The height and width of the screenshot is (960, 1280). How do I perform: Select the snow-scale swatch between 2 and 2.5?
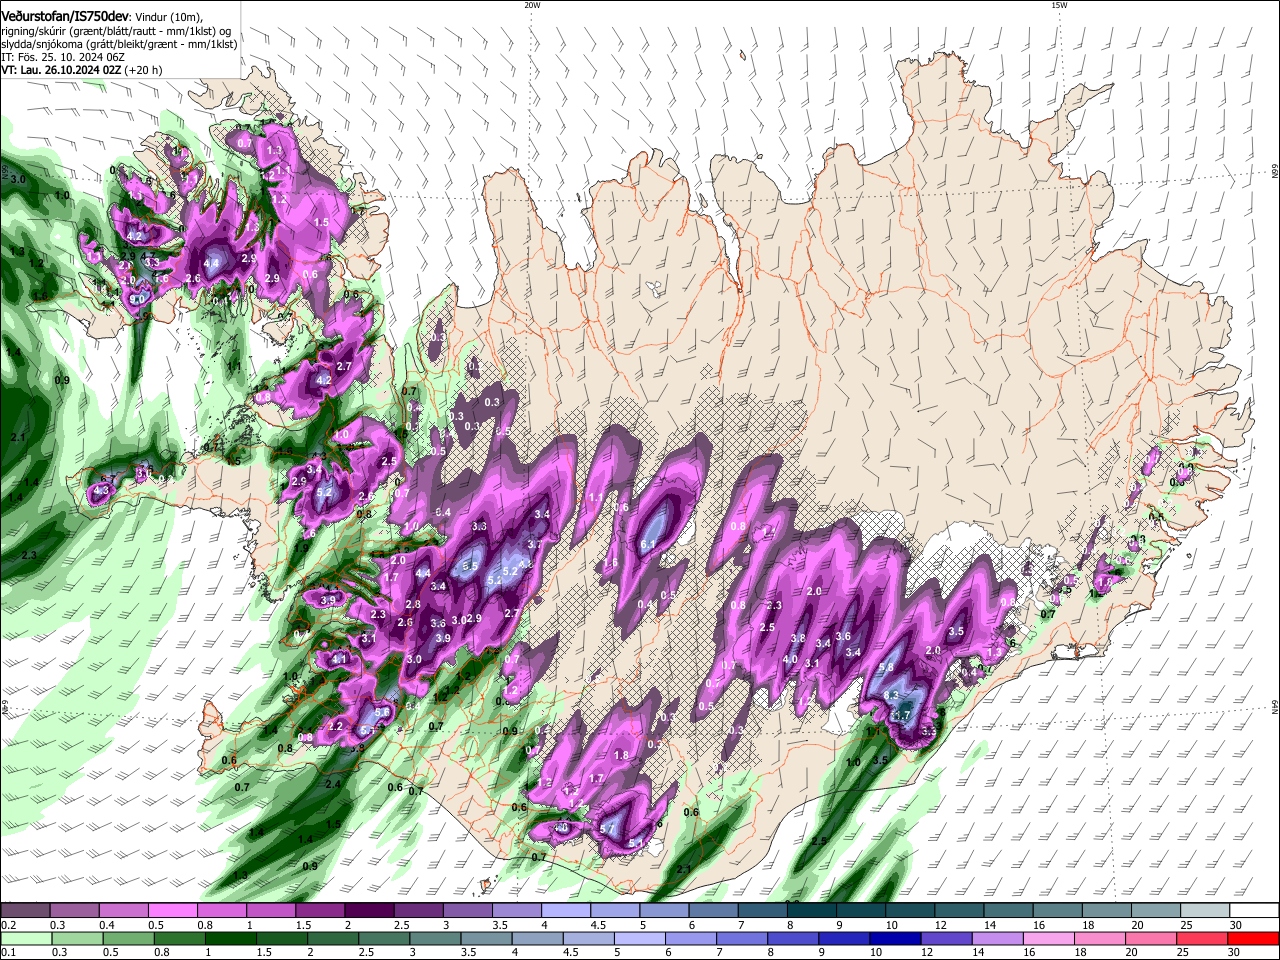coord(369,910)
